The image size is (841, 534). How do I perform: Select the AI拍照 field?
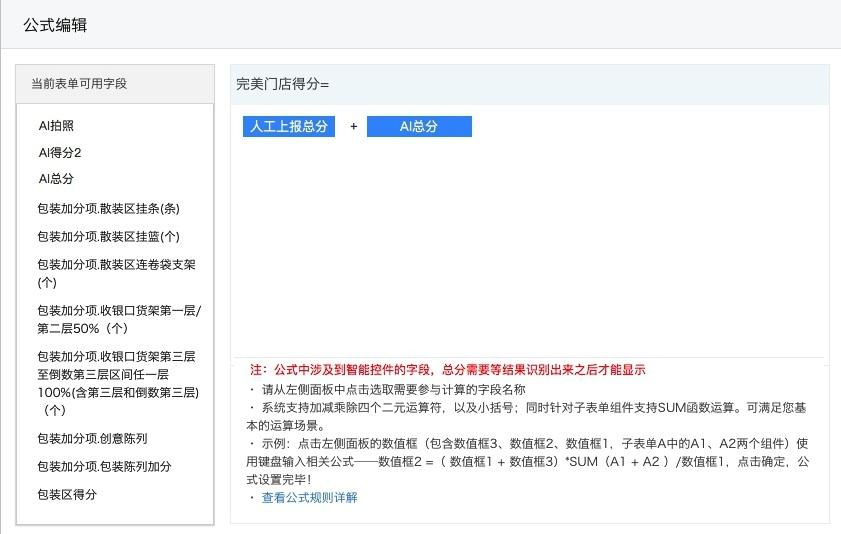pyautogui.click(x=56, y=126)
